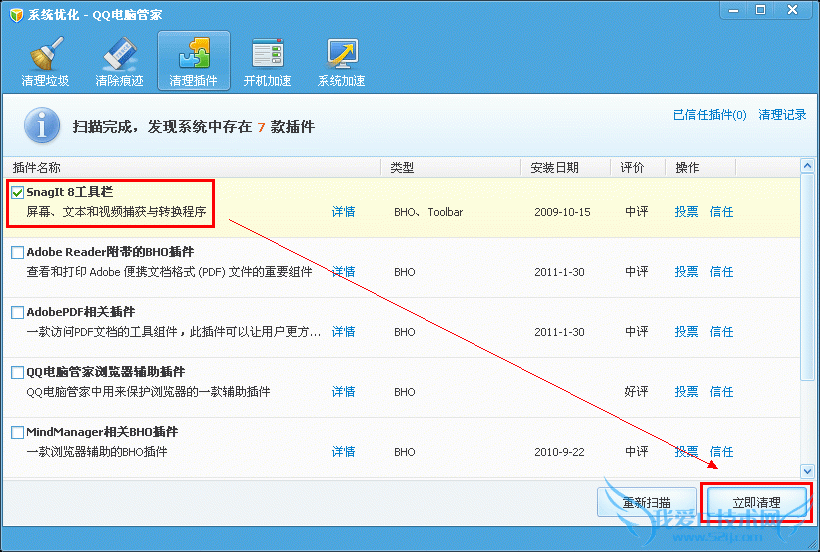Open the 系统加速 monitor tool

pos(341,62)
